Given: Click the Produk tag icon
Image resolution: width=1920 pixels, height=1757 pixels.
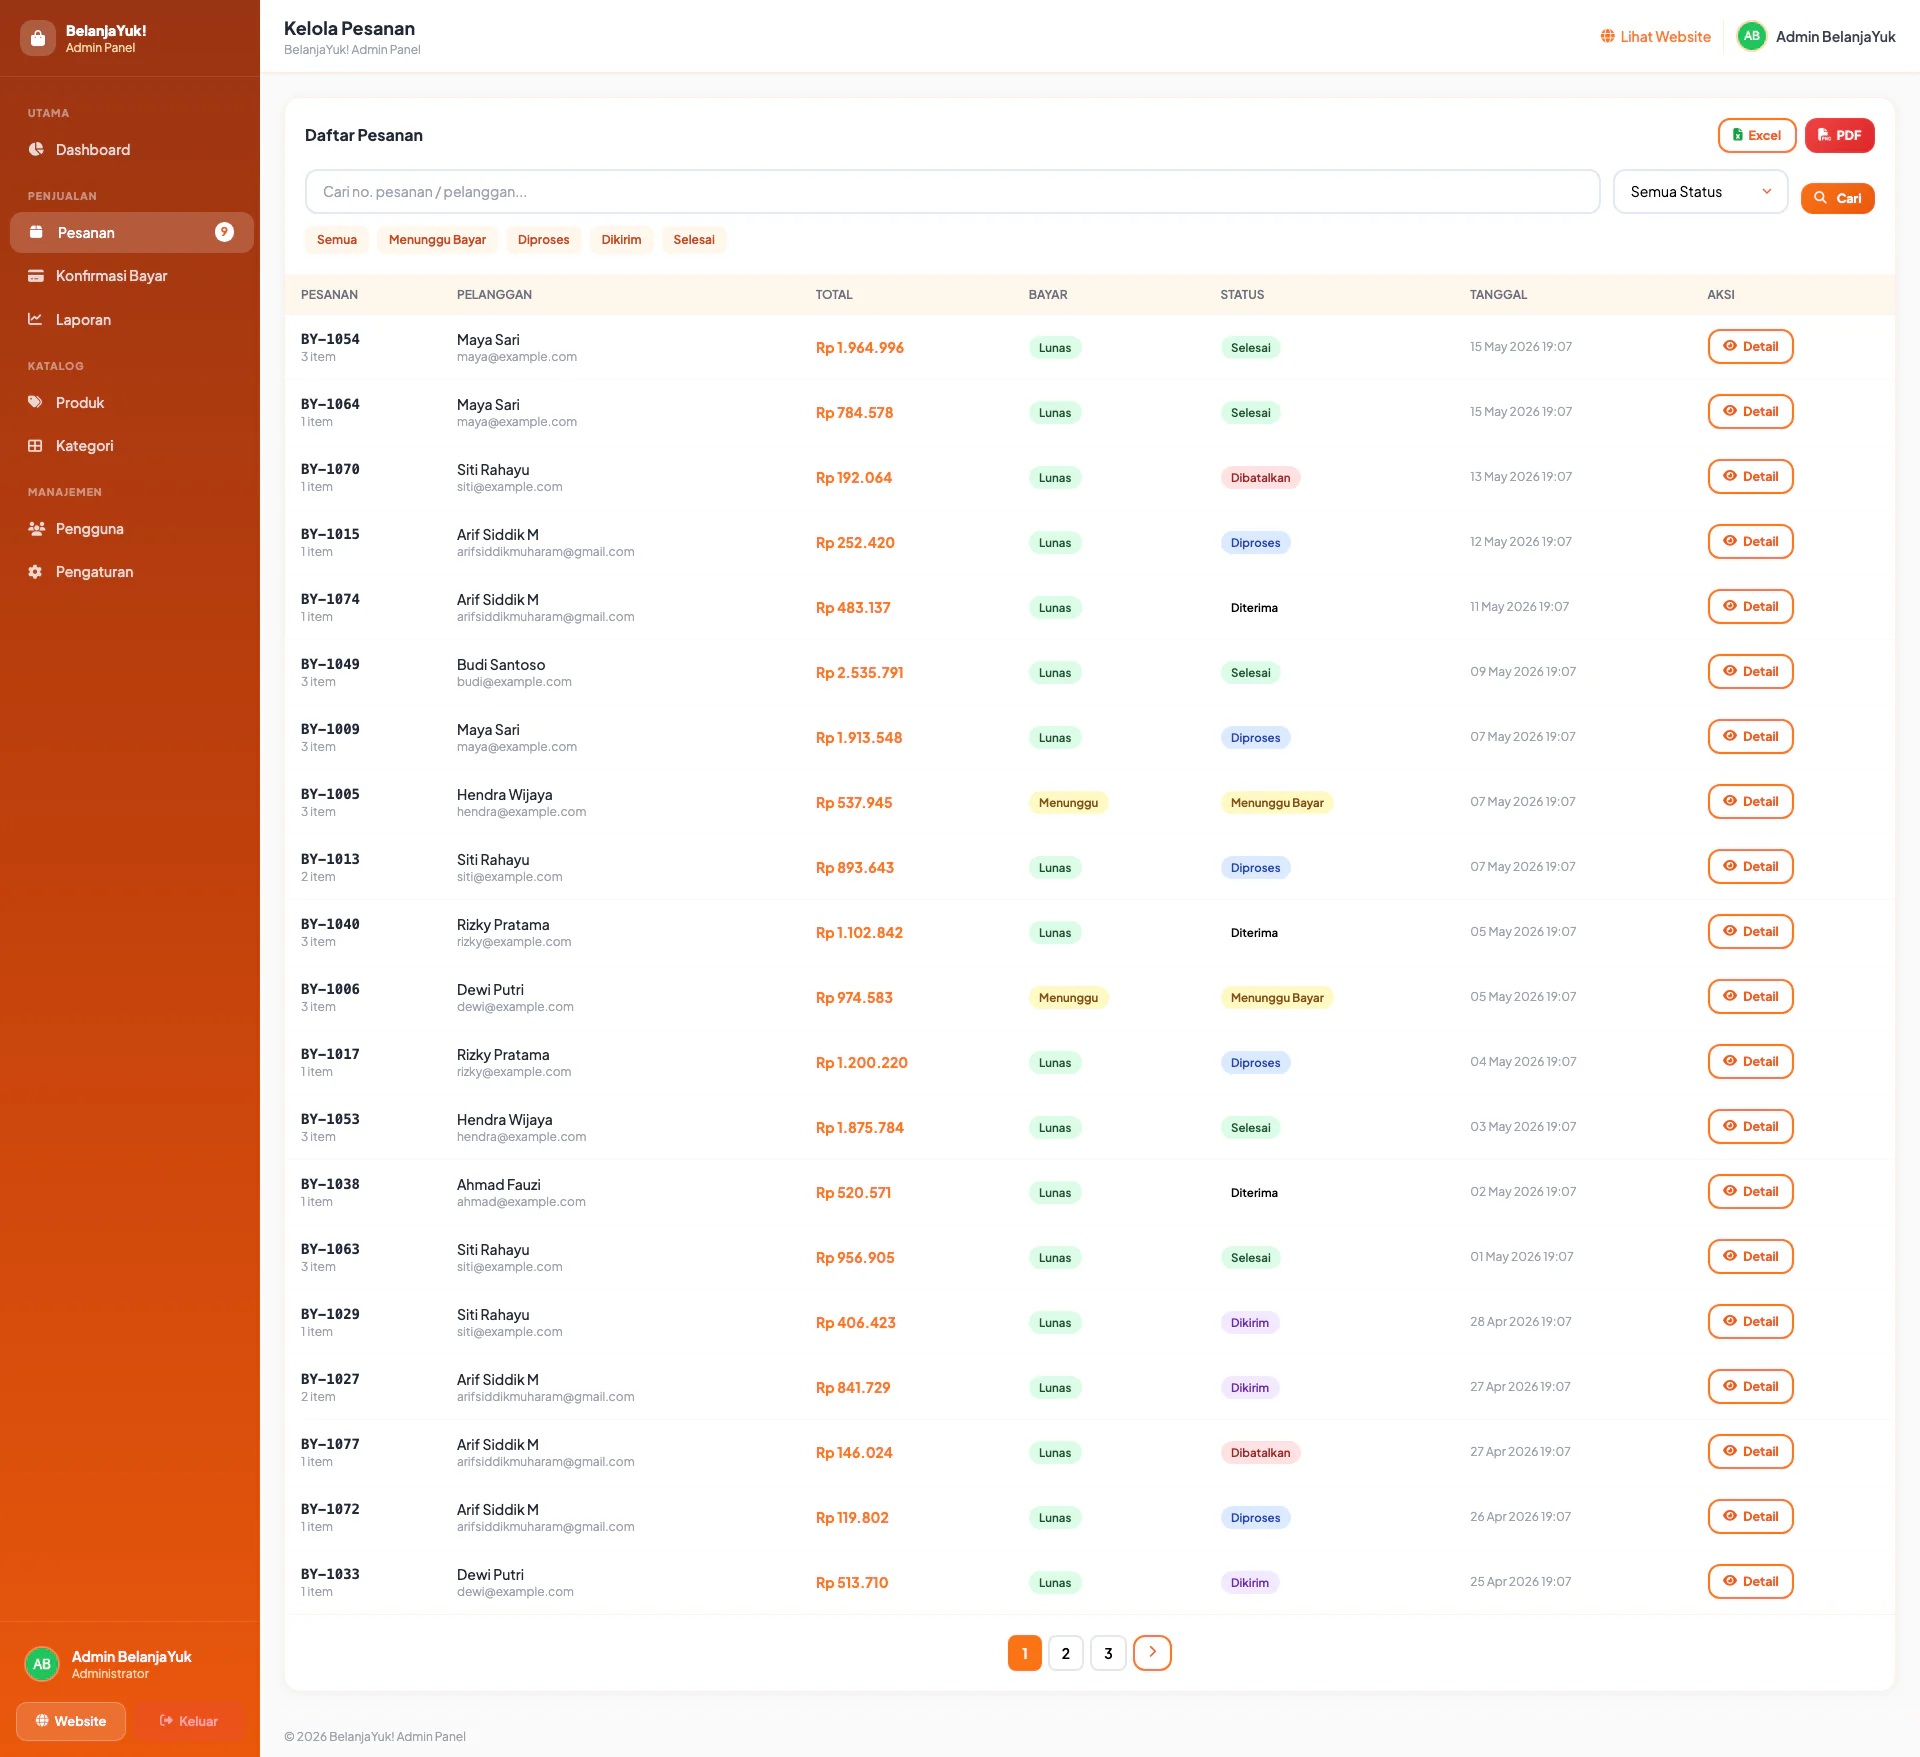Looking at the screenshot, I should [36, 402].
